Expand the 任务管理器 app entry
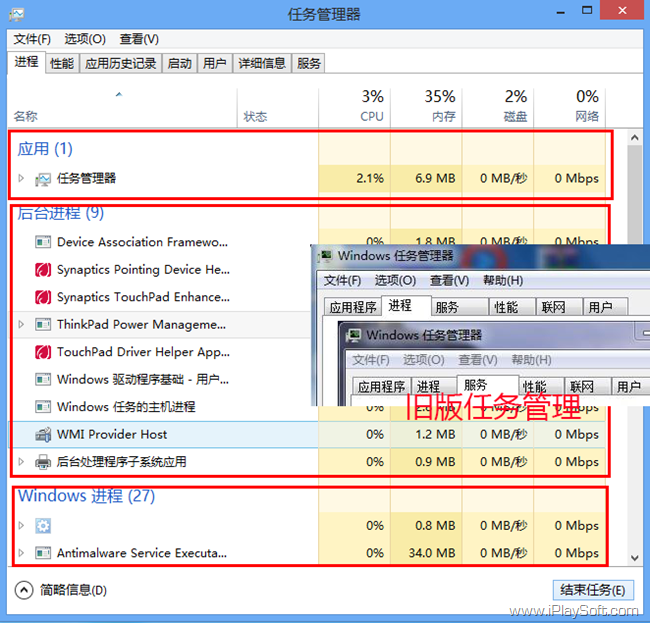Image resolution: width=650 pixels, height=623 pixels. click(21, 179)
